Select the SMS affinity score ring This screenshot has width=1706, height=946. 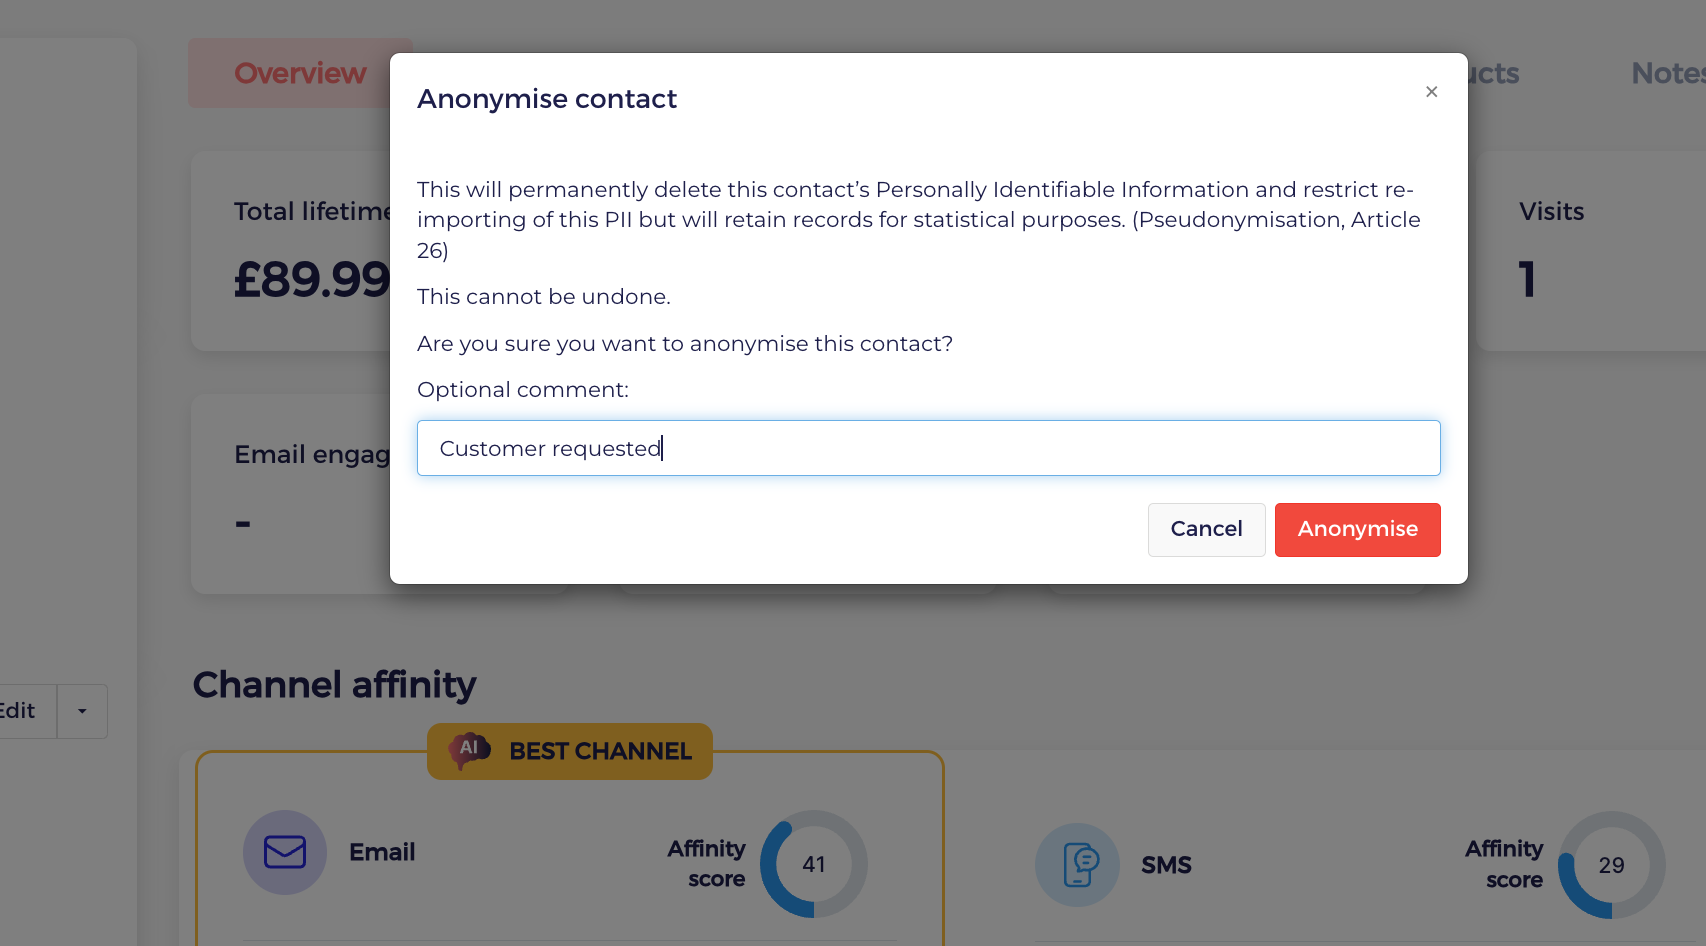click(1611, 865)
